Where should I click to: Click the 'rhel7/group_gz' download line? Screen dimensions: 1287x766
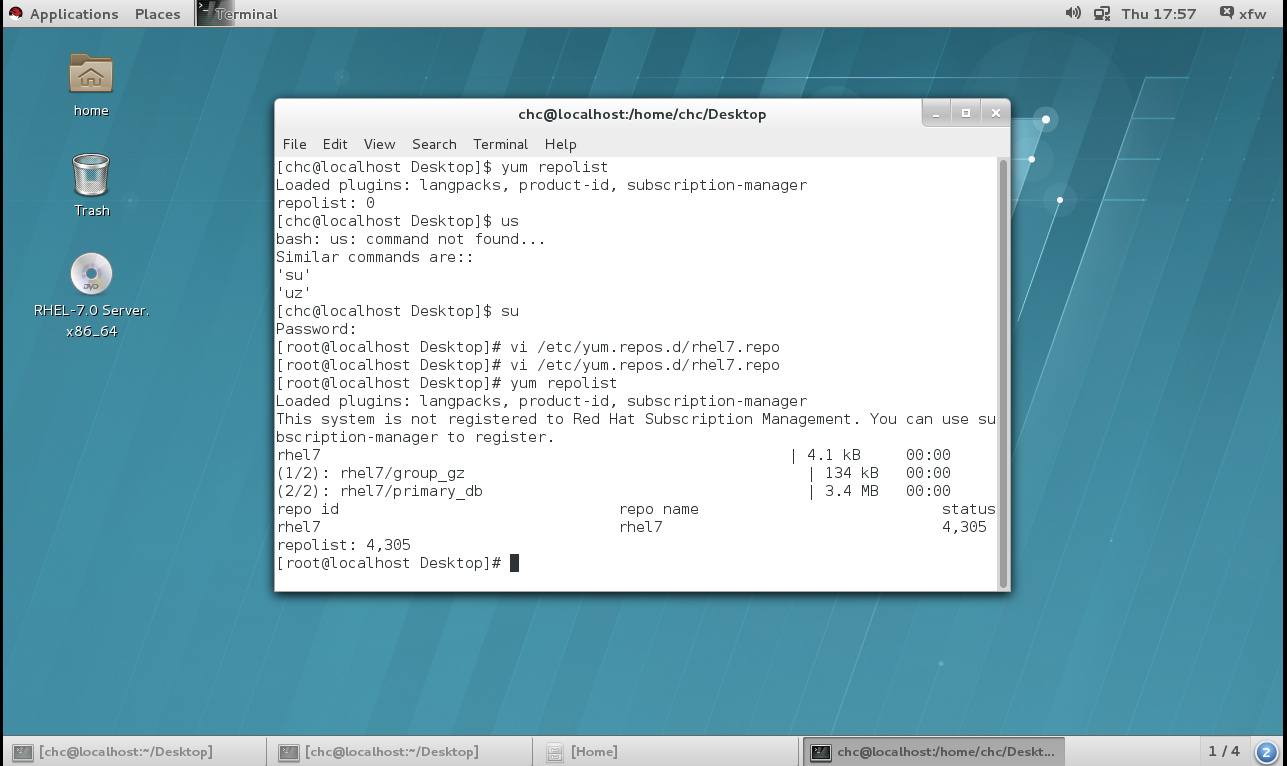point(613,473)
